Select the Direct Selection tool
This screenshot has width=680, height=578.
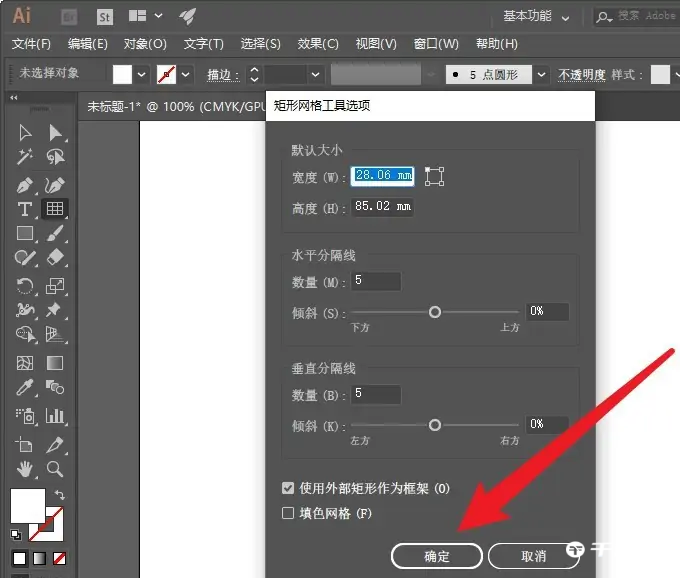click(x=55, y=133)
